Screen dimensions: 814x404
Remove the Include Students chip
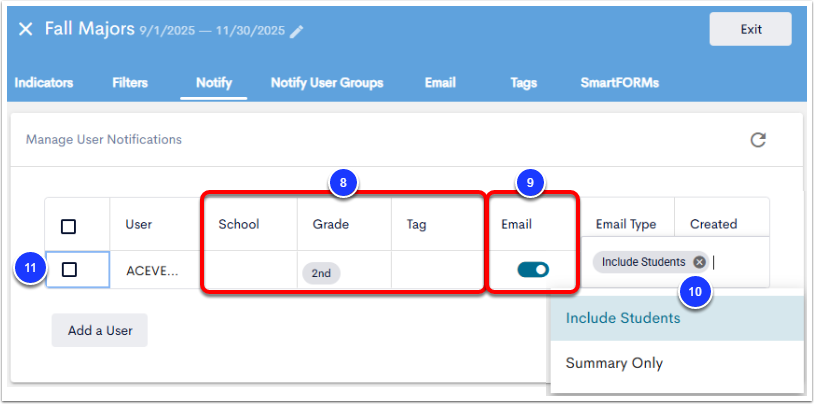pyautogui.click(x=699, y=262)
